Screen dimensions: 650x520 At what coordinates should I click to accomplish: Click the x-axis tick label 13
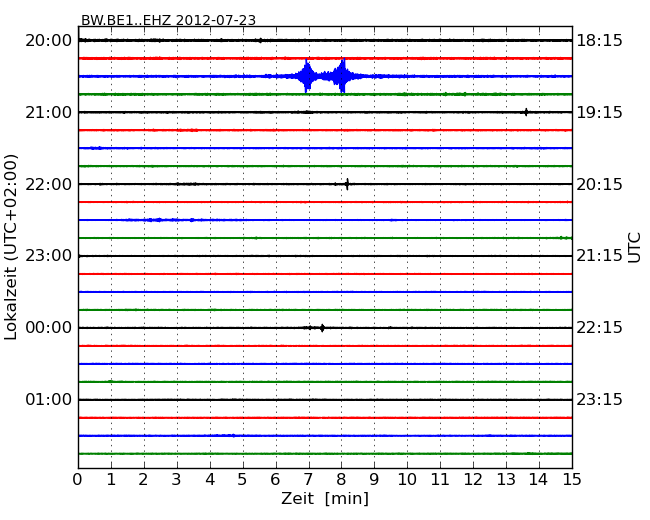[x=506, y=479]
